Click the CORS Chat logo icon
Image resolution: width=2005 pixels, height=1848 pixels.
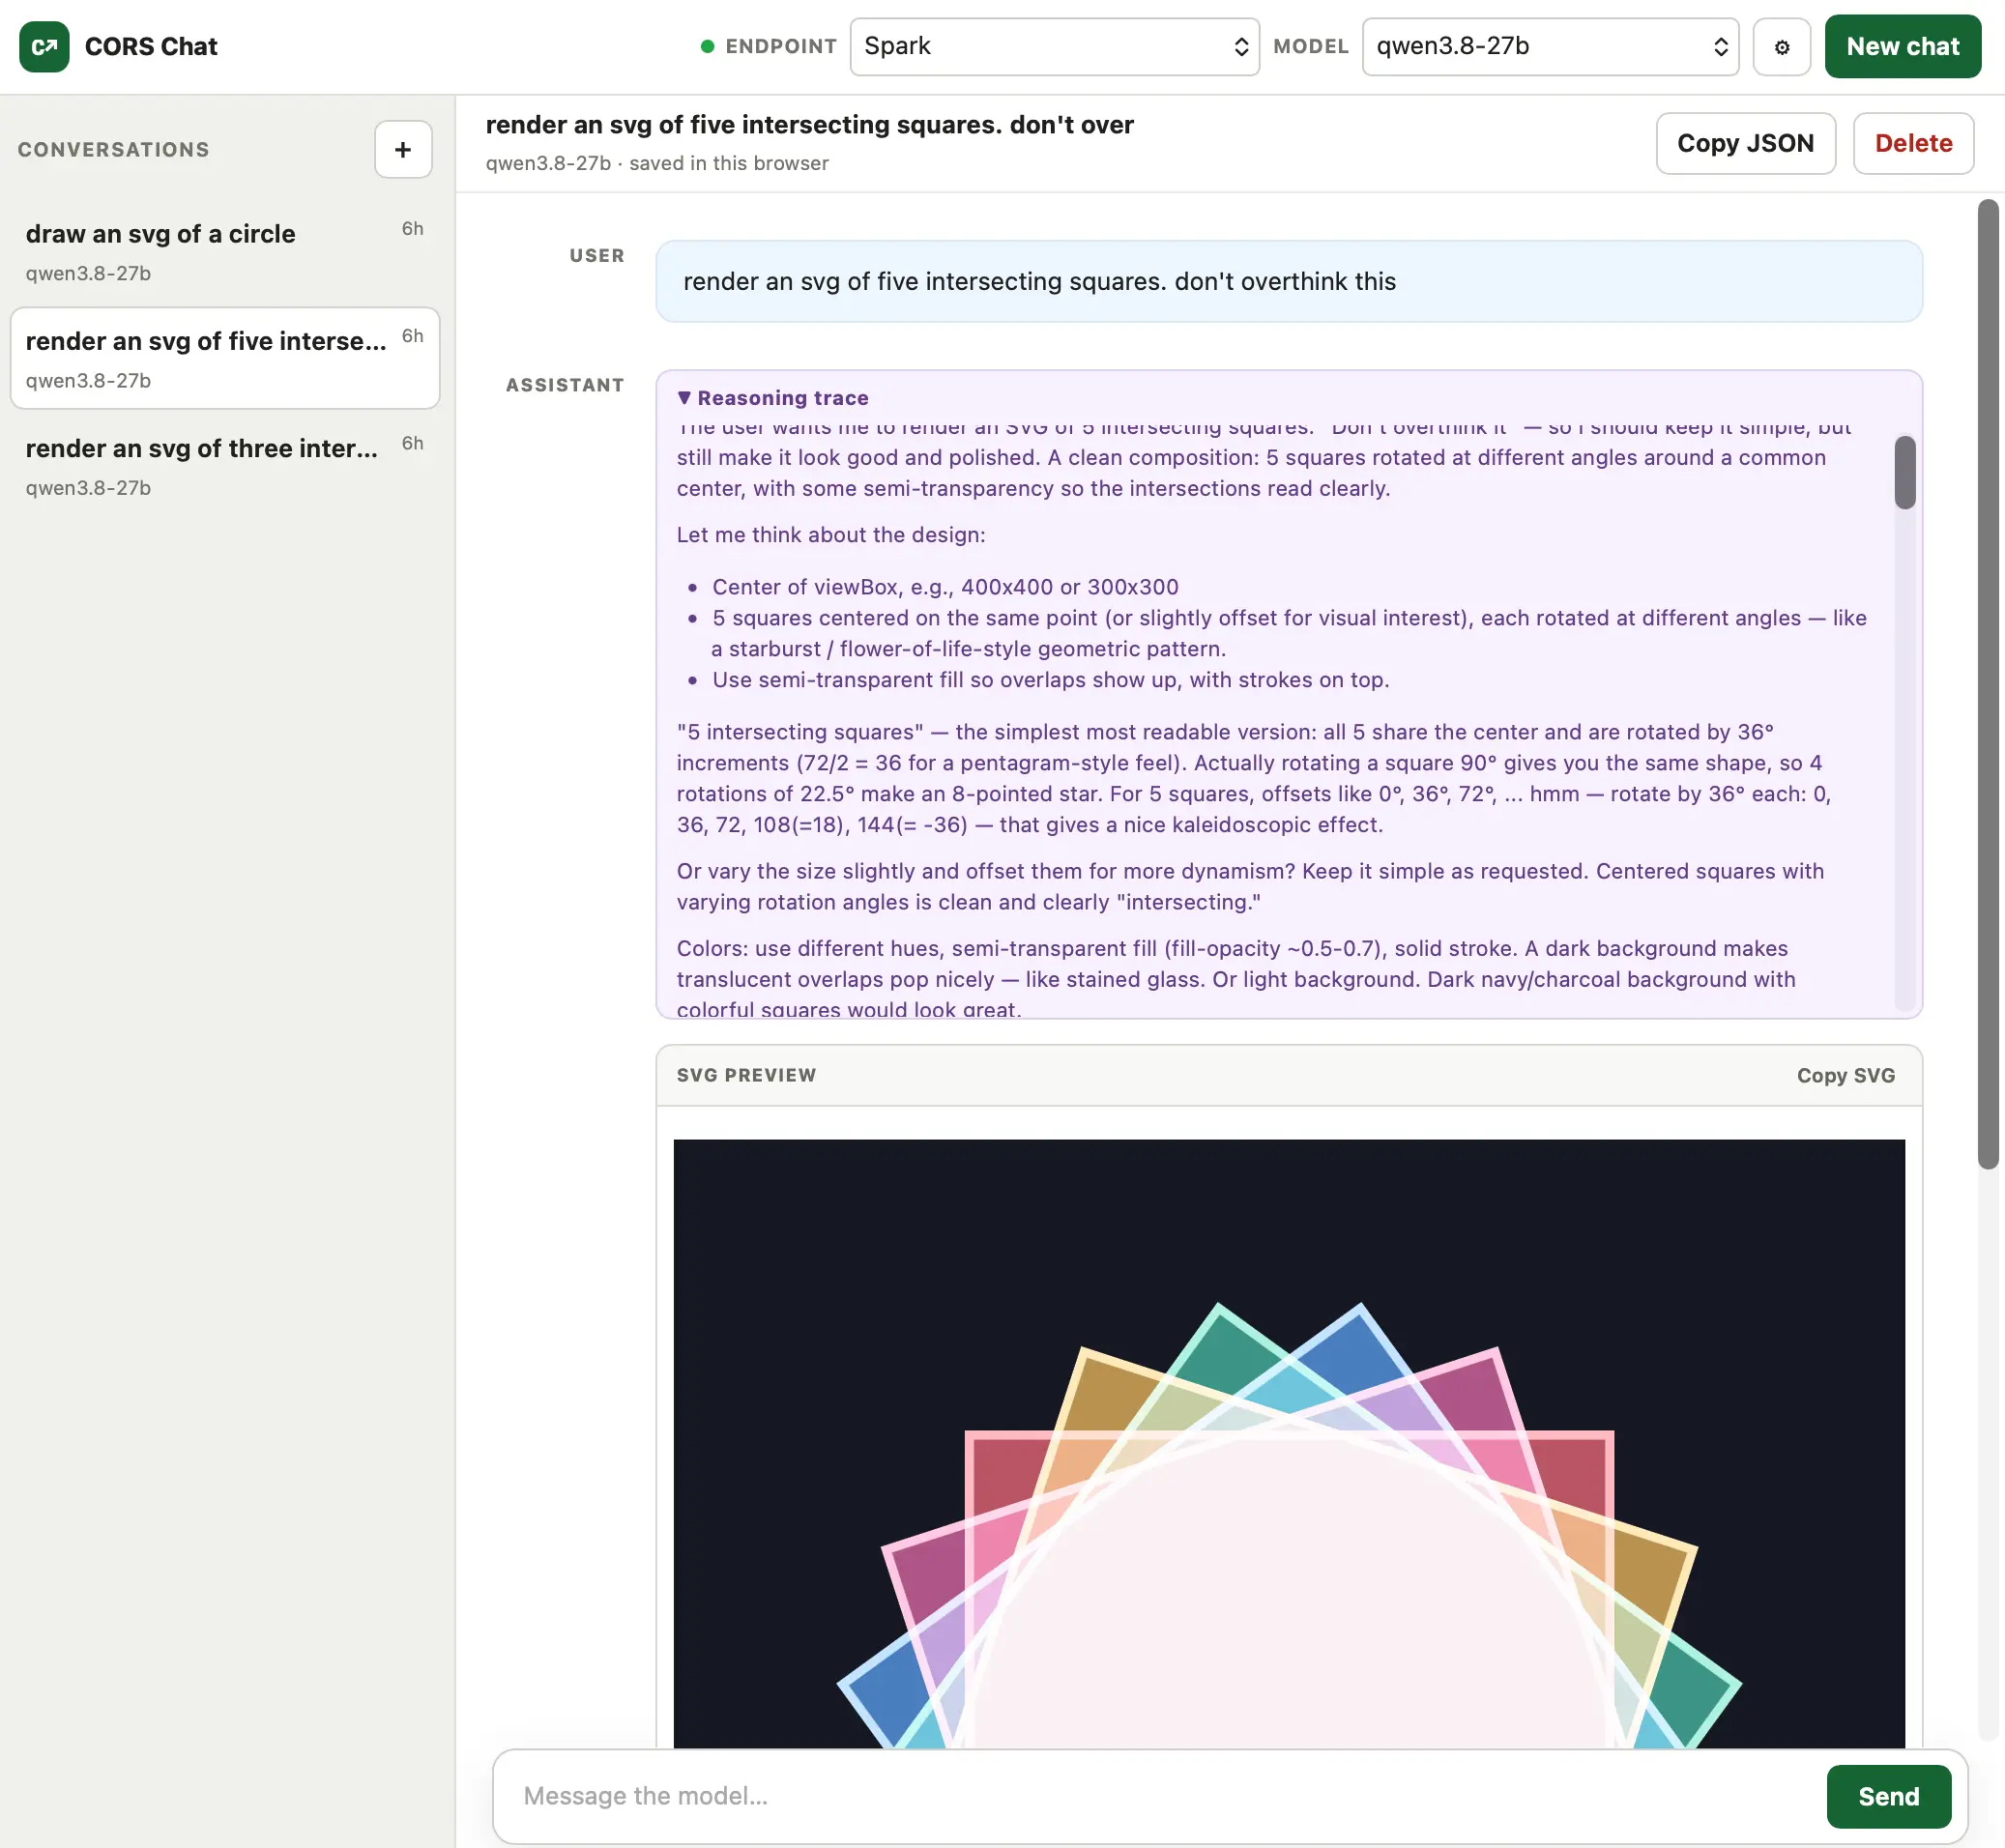[x=44, y=46]
